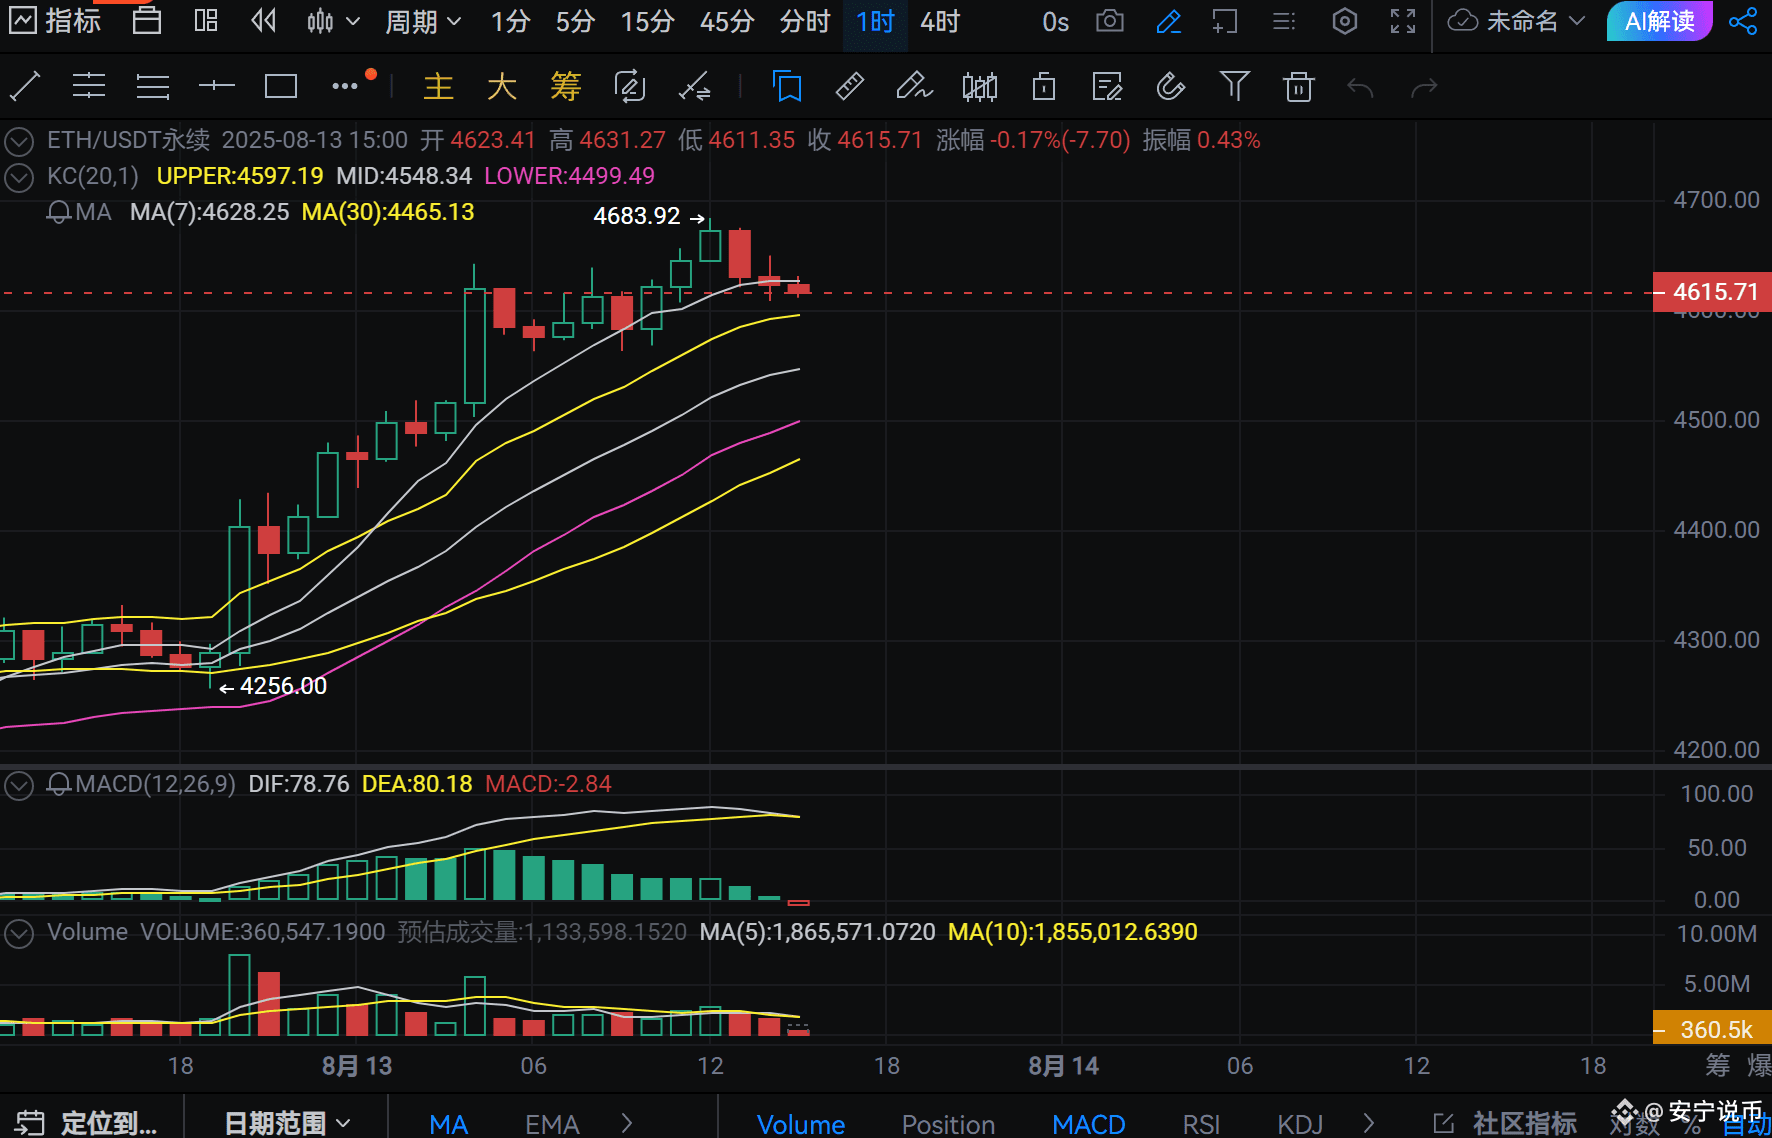Select the trend line drawing tool
This screenshot has width=1772, height=1138.
click(25, 87)
